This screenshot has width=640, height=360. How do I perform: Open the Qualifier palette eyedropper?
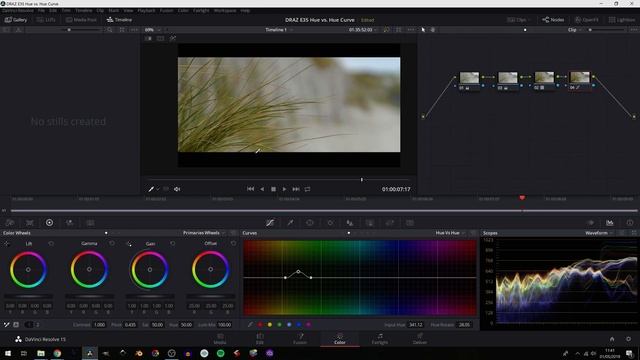(x=290, y=222)
